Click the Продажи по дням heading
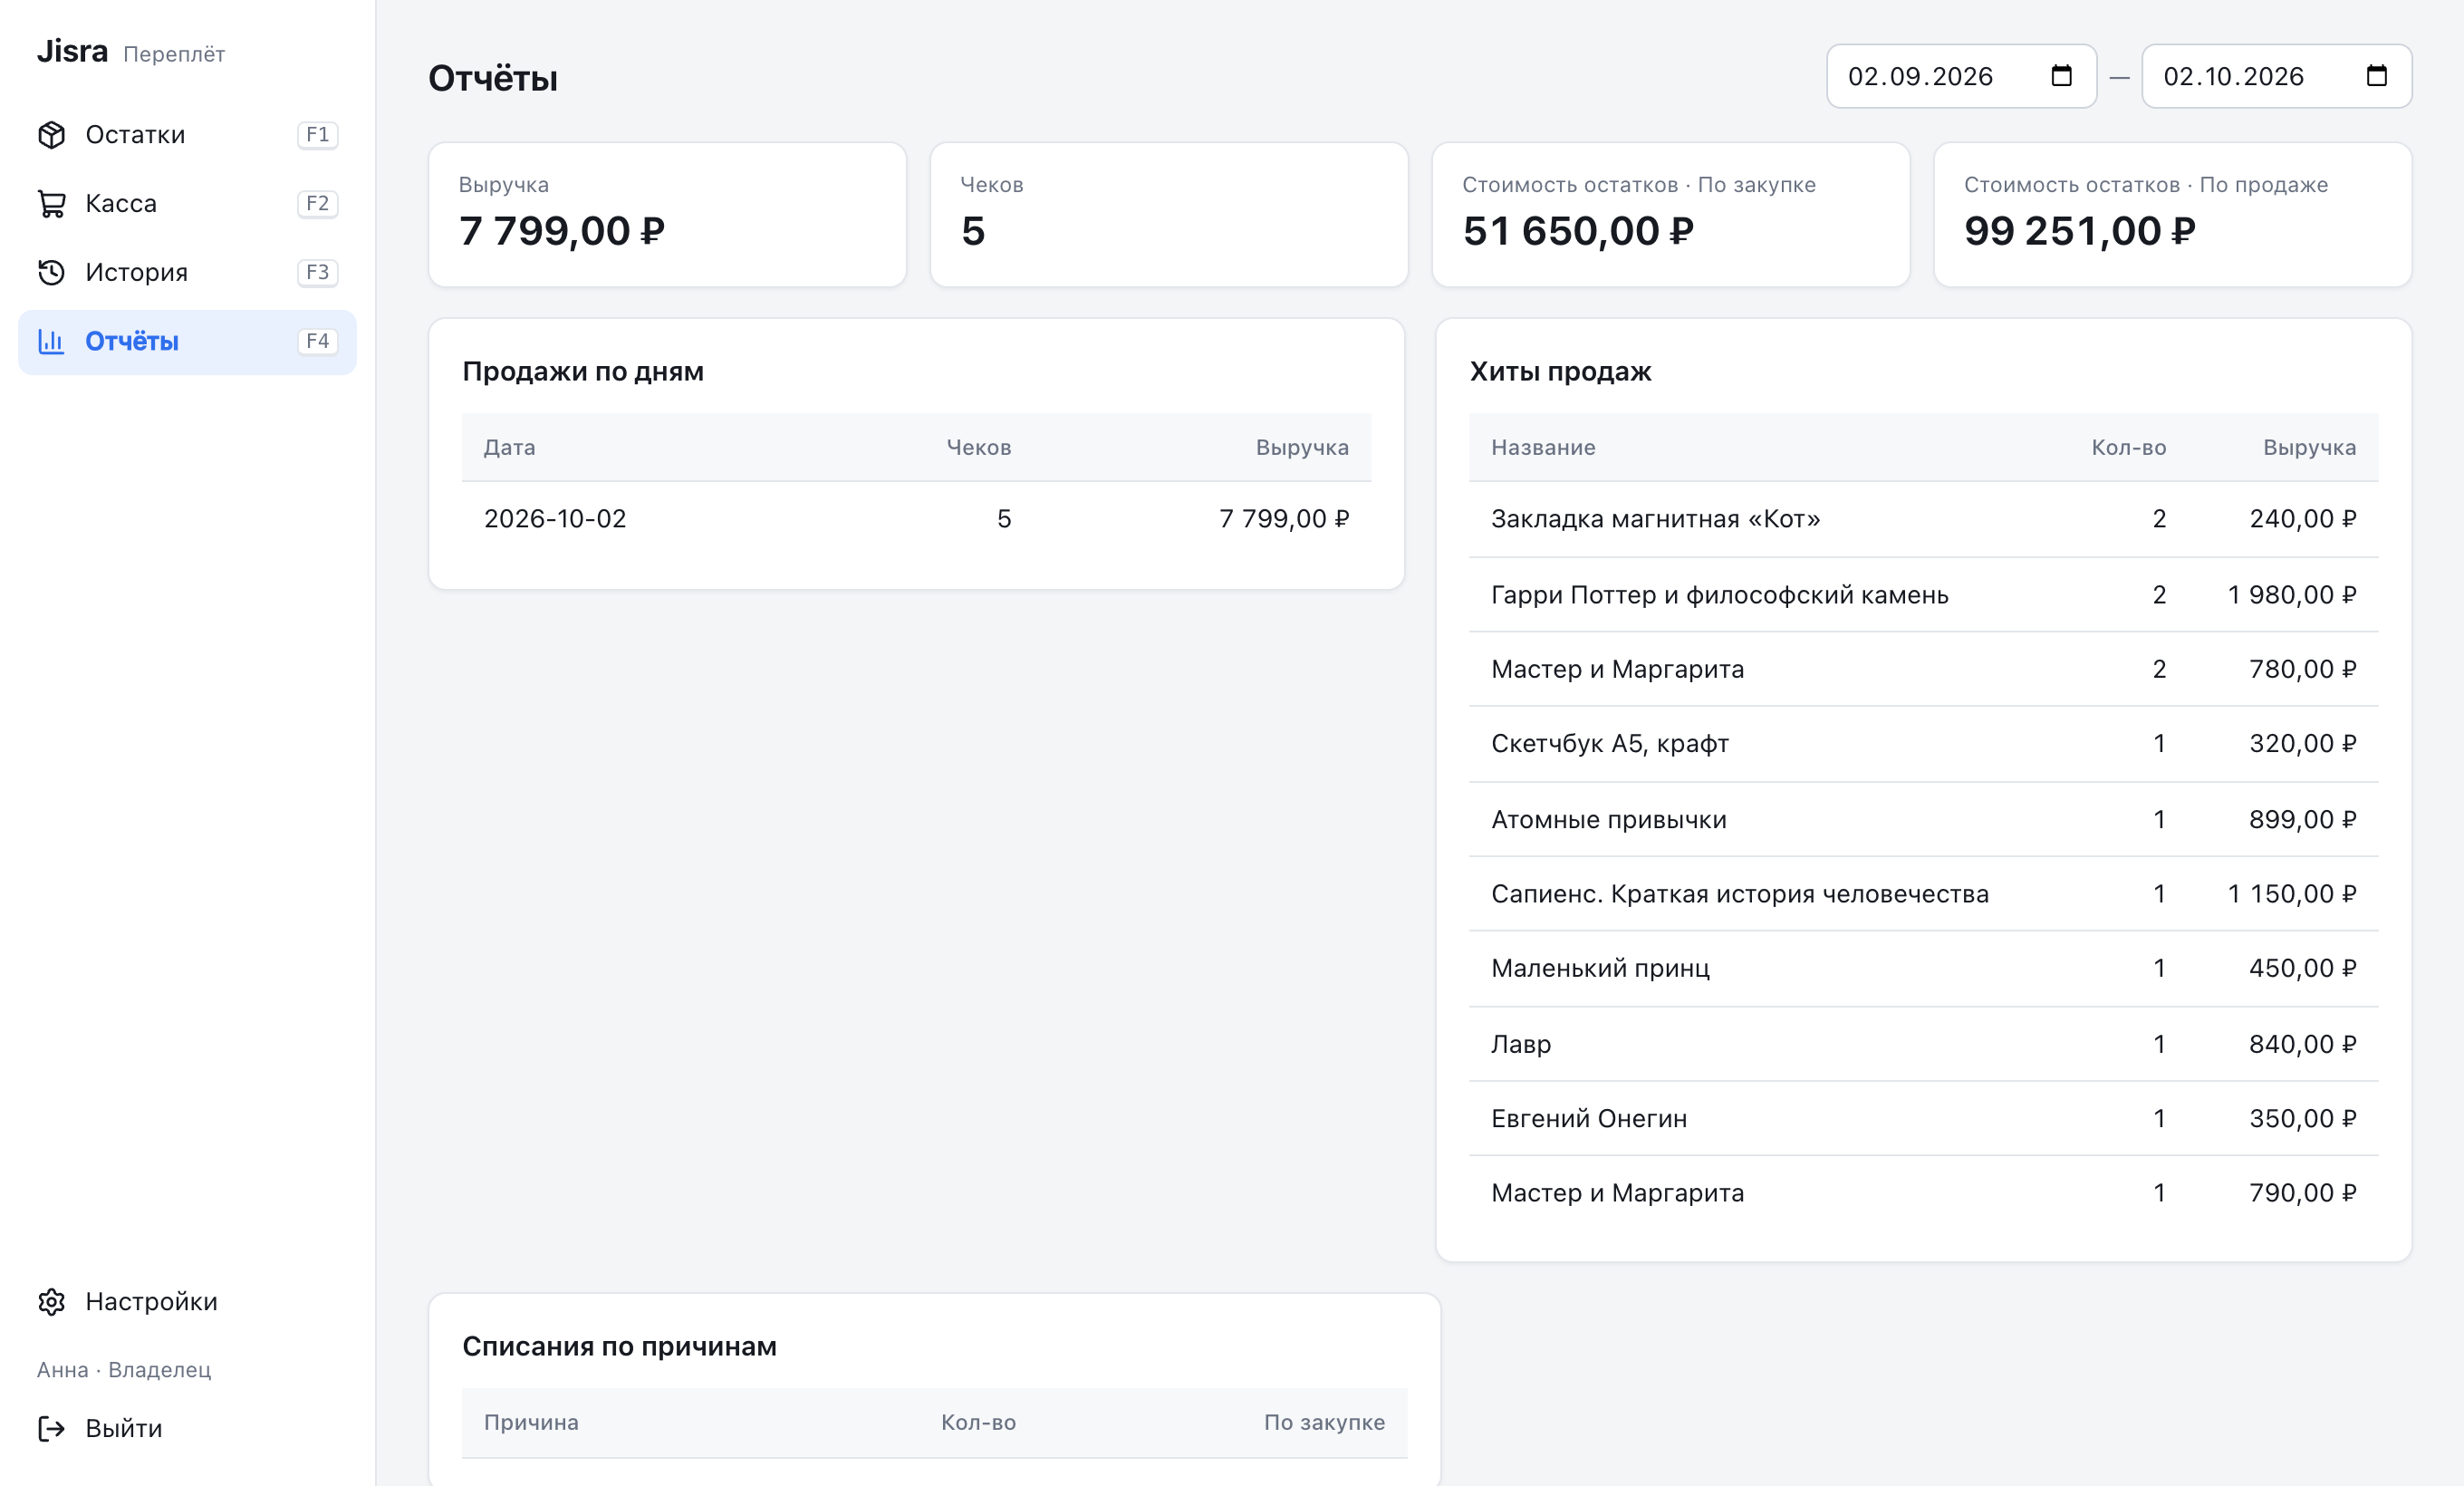The image size is (2464, 1486). 583,371
